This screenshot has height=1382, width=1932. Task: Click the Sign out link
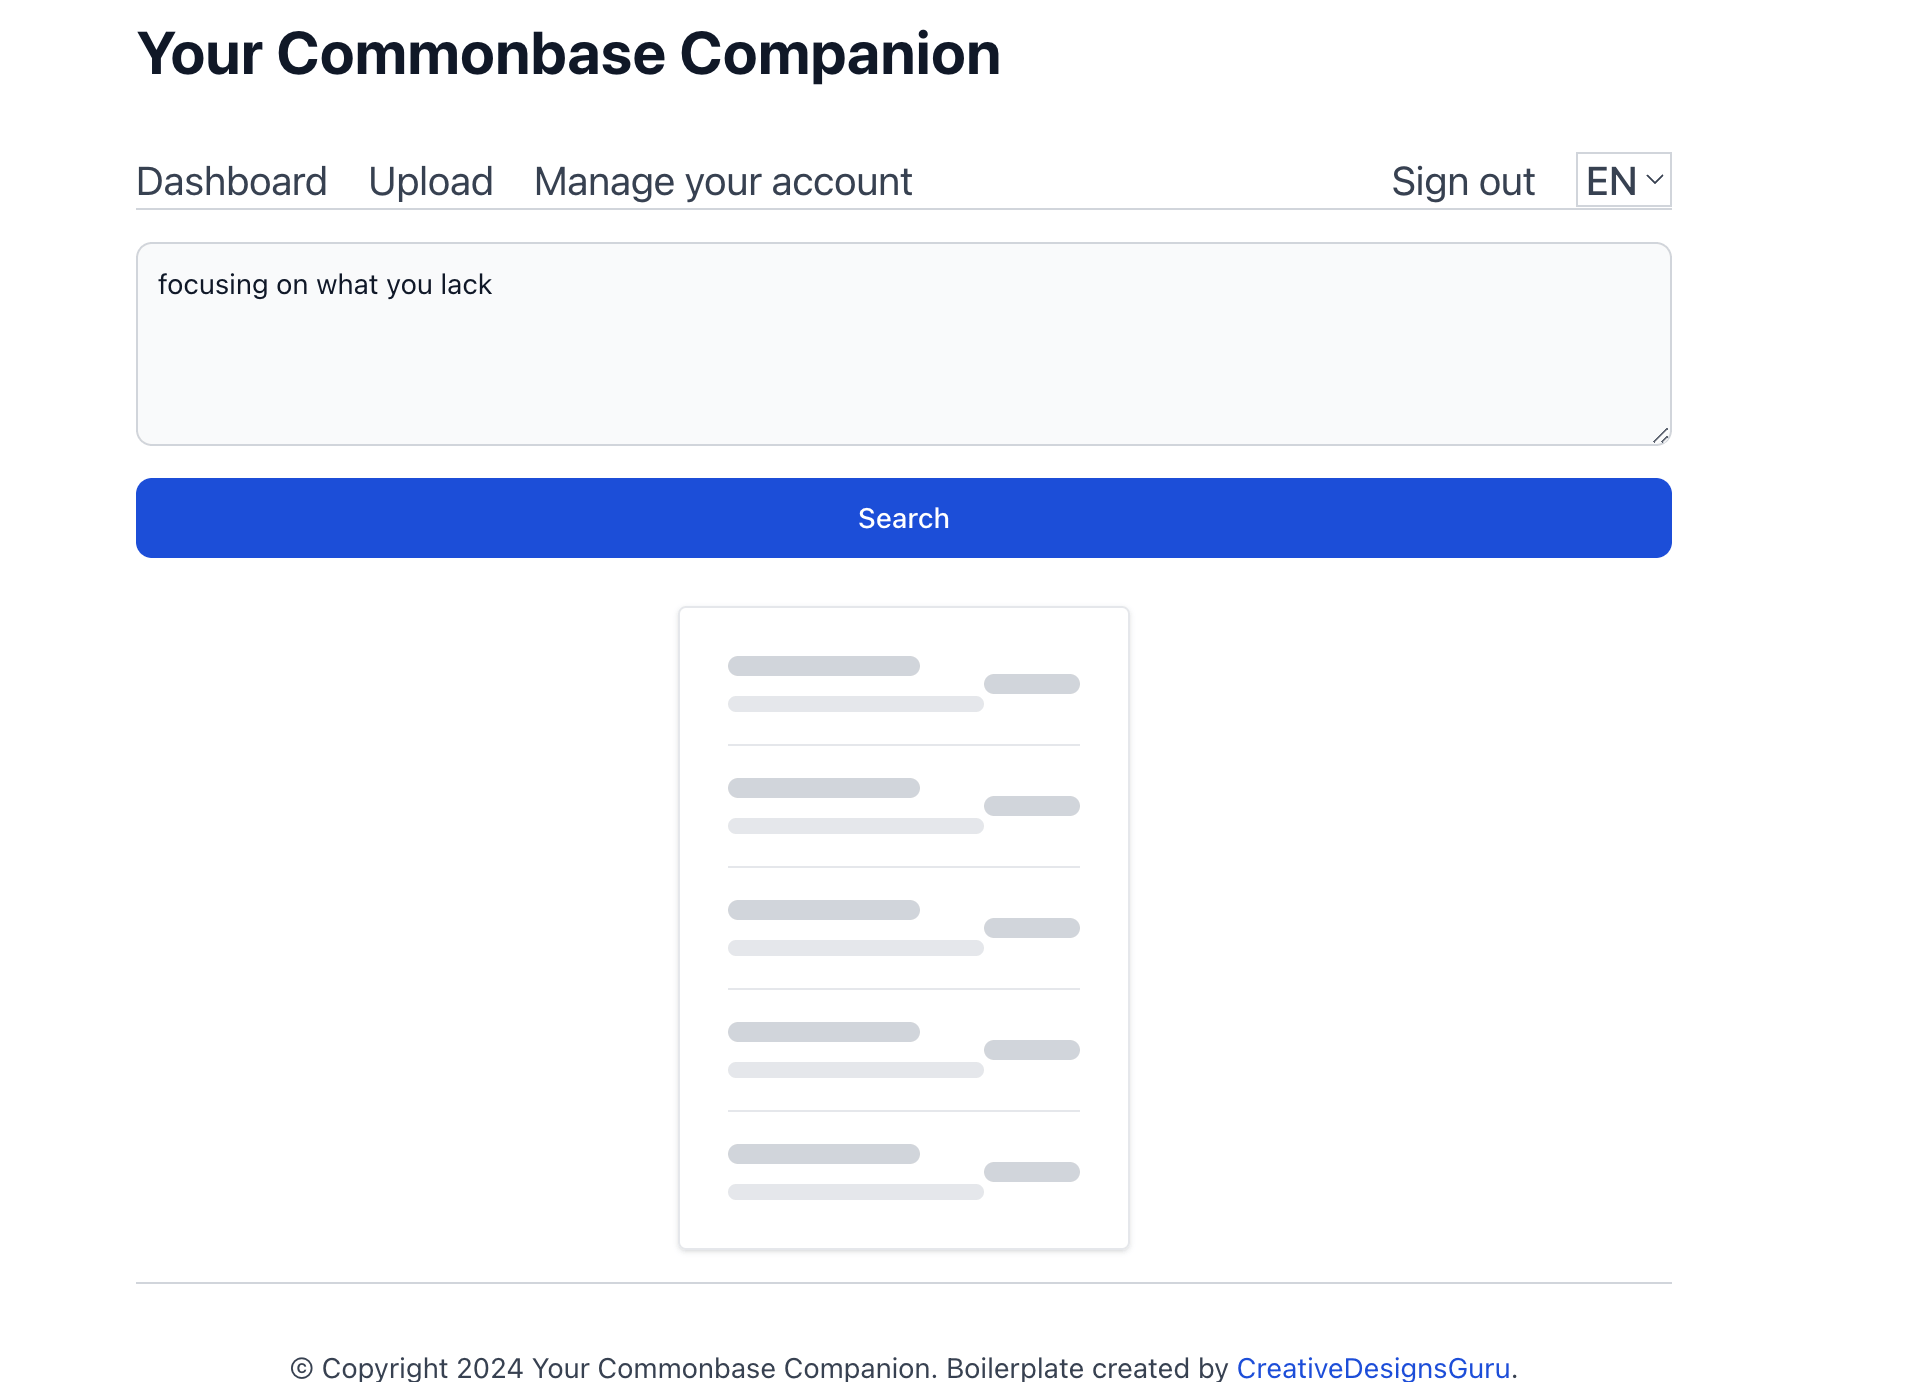(x=1462, y=182)
